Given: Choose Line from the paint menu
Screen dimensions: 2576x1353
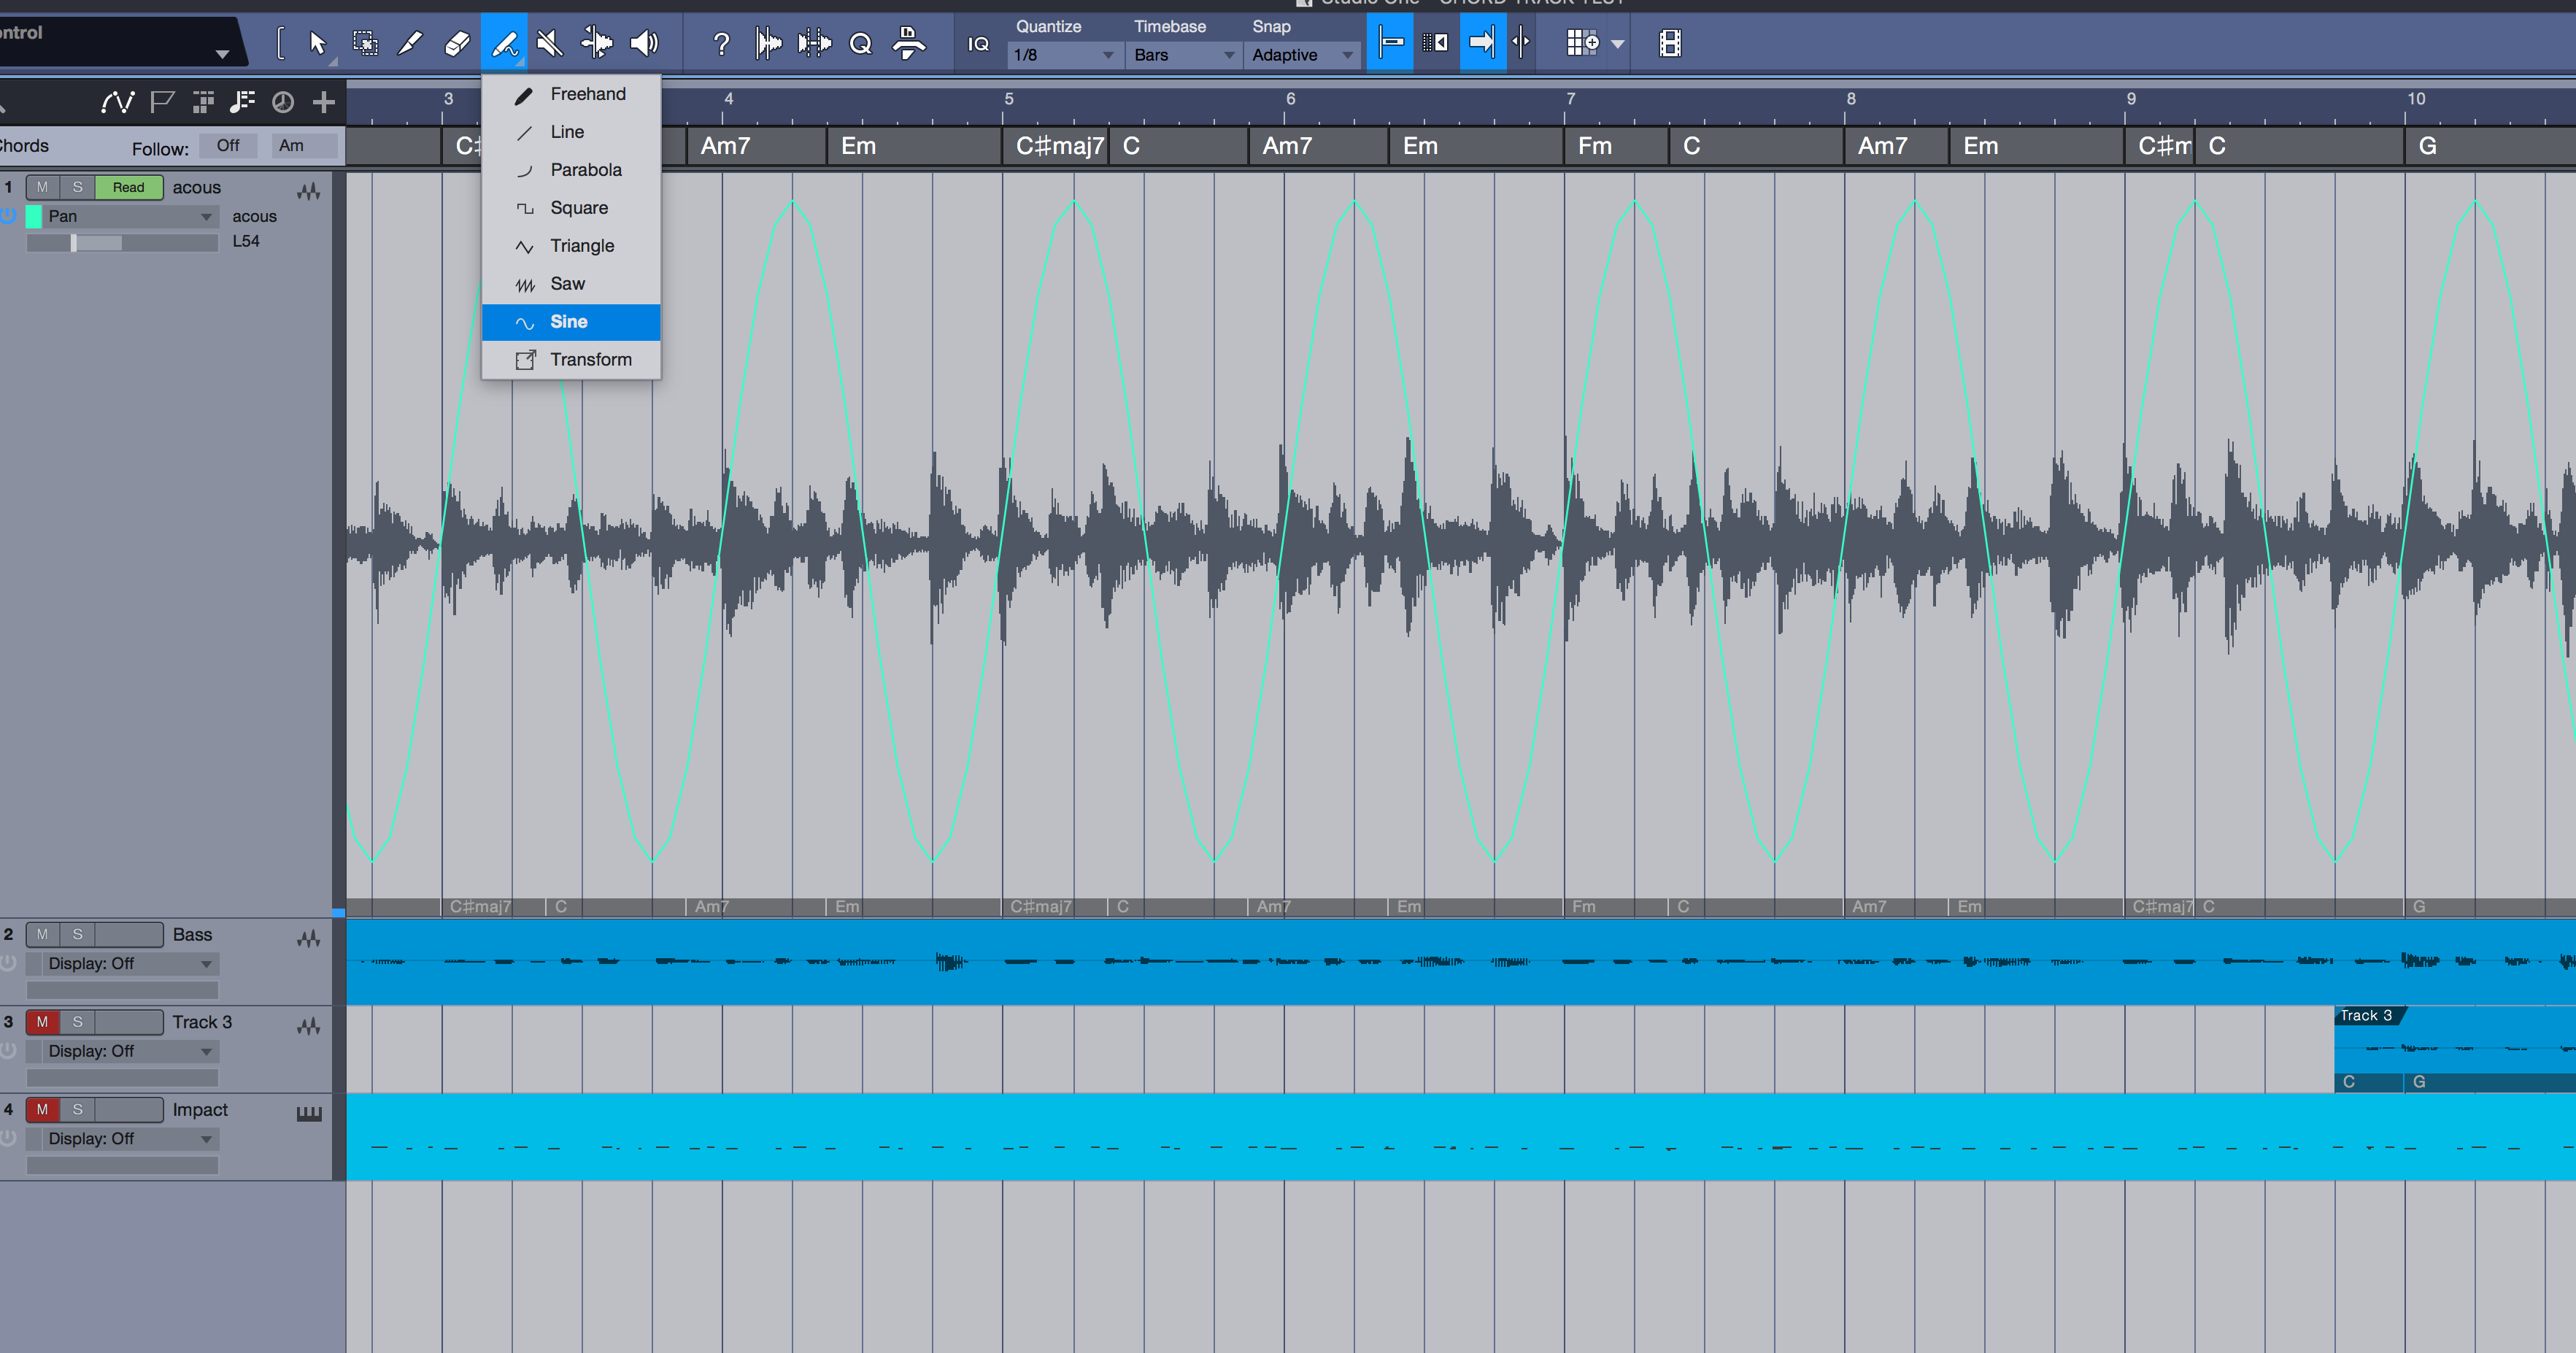Looking at the screenshot, I should click(571, 132).
